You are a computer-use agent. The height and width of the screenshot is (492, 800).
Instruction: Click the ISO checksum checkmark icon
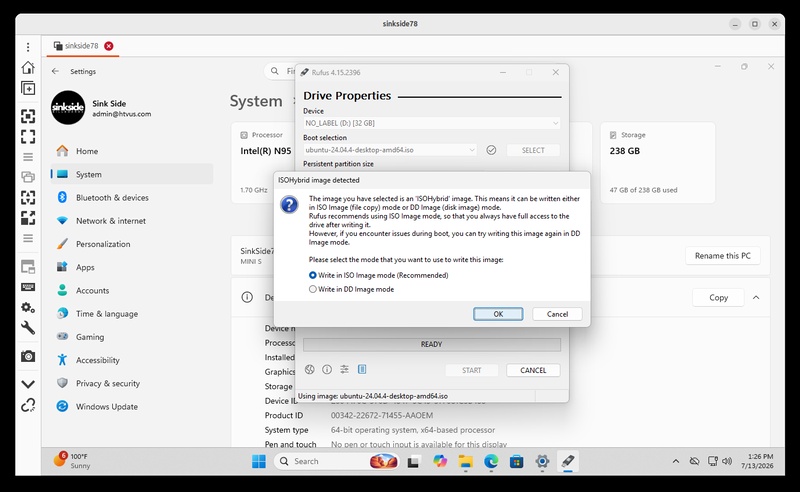tap(491, 150)
